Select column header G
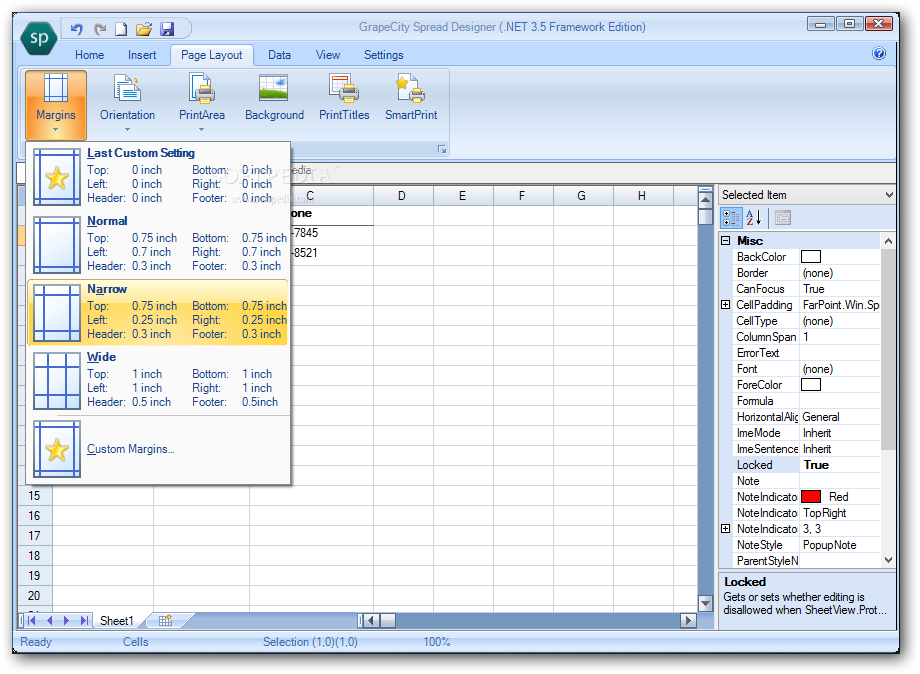Image resolution: width=920 pixels, height=674 pixels. [581, 195]
